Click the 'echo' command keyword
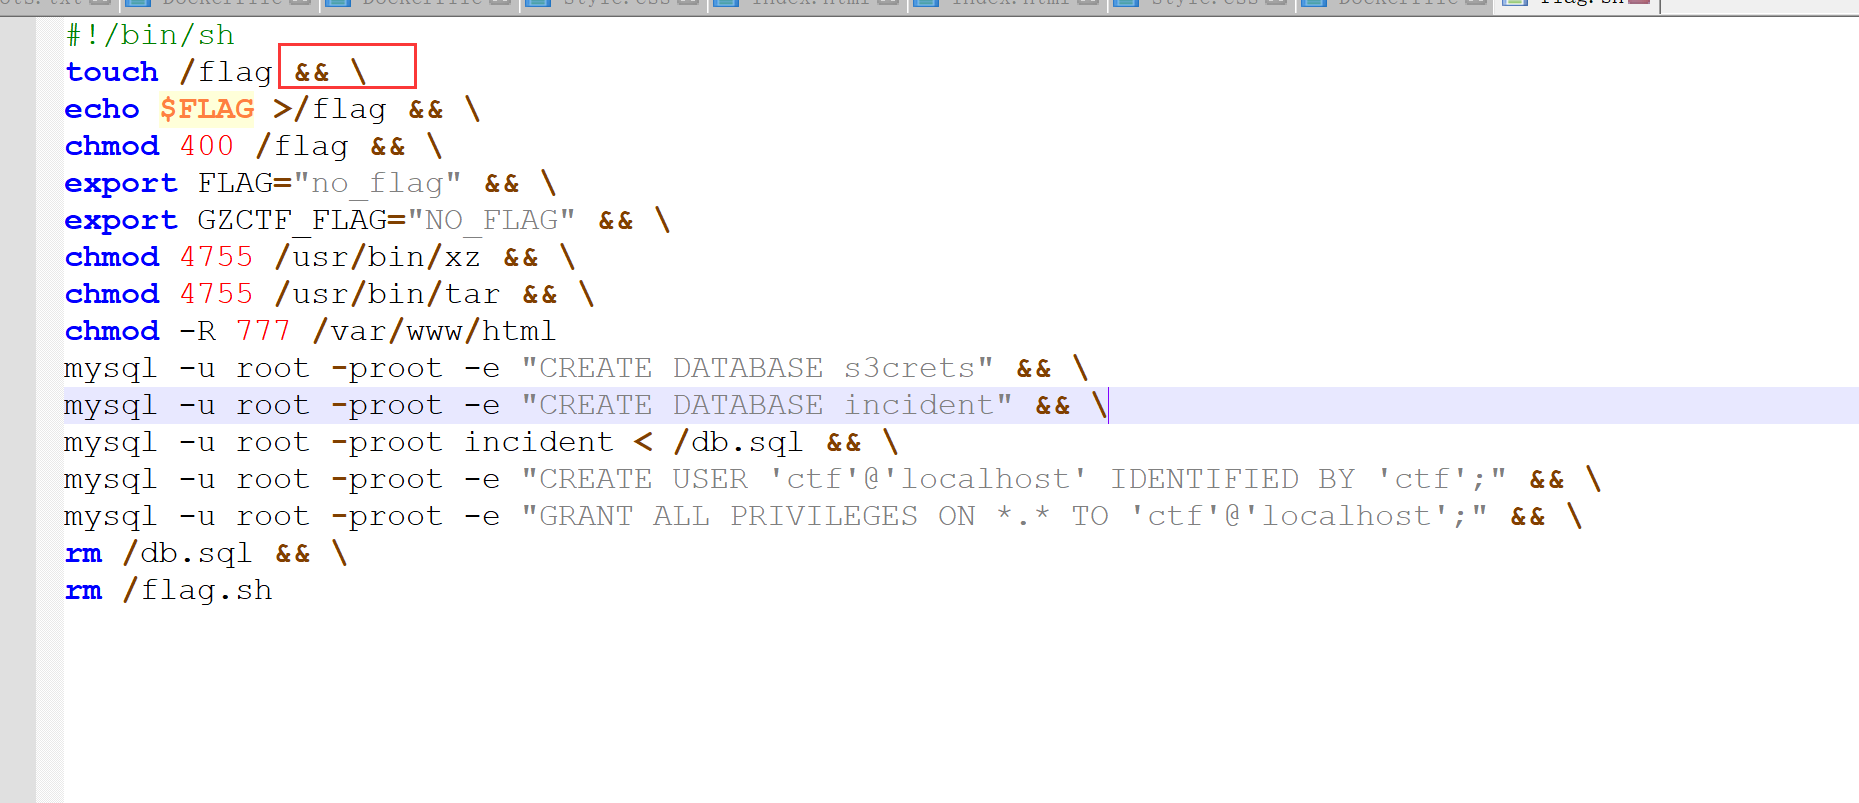Viewport: 1859px width, 803px height. click(x=102, y=109)
